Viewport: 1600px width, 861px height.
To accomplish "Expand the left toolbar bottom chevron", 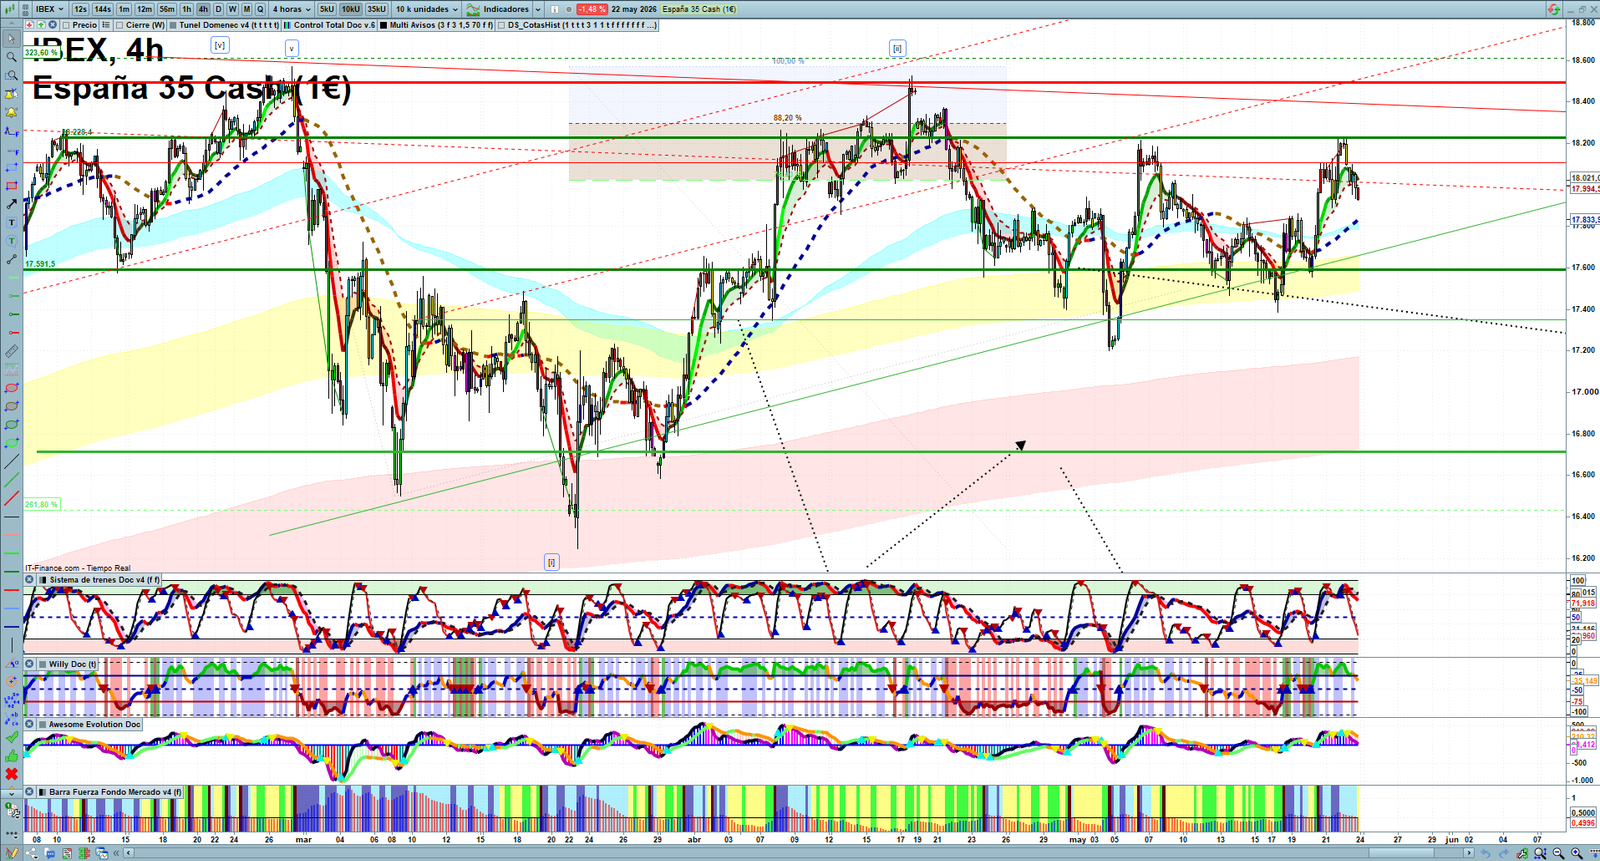I will (11, 794).
